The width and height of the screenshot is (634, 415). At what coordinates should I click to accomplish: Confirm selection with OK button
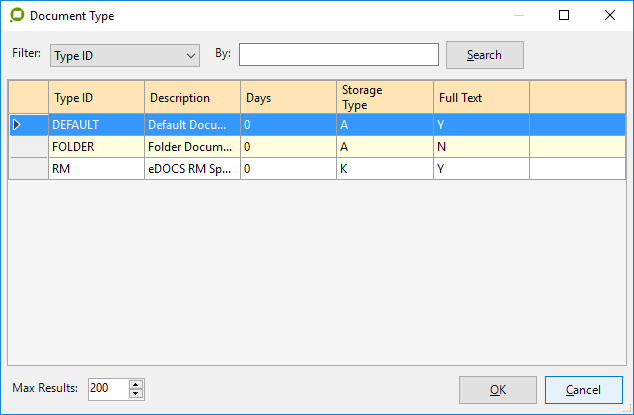click(496, 390)
